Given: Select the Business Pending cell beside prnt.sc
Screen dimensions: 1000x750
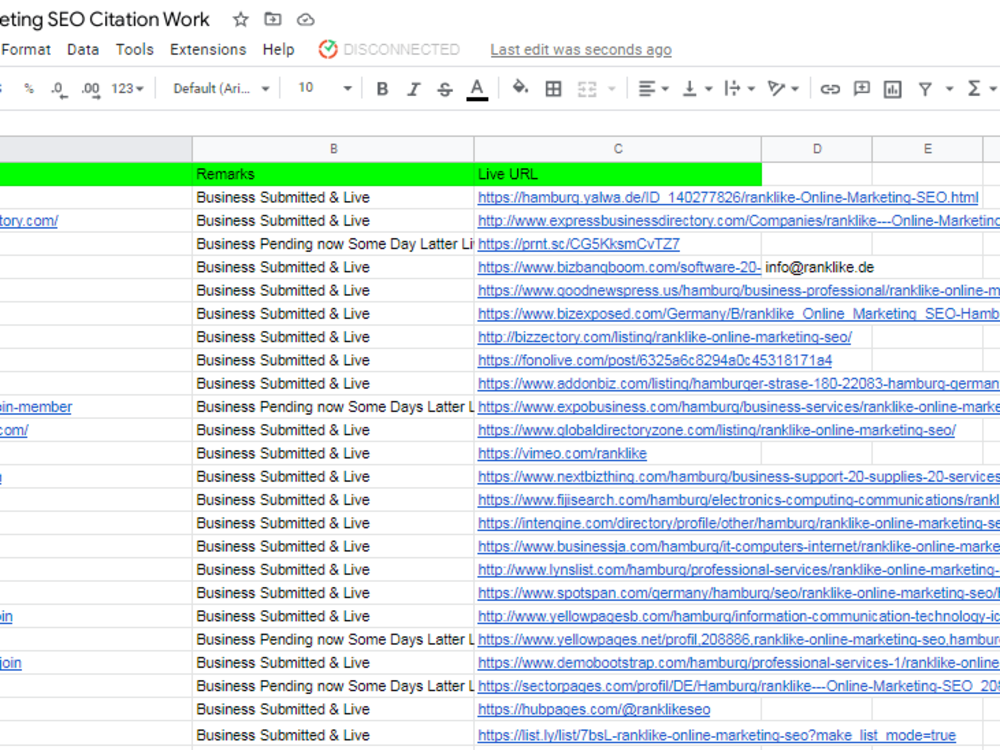Looking at the screenshot, I should click(x=333, y=244).
